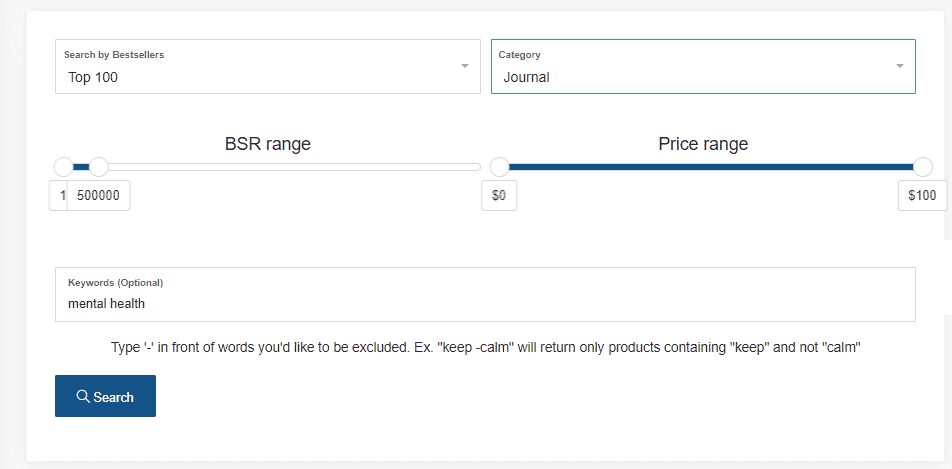Click the $100 price value box

922,196
